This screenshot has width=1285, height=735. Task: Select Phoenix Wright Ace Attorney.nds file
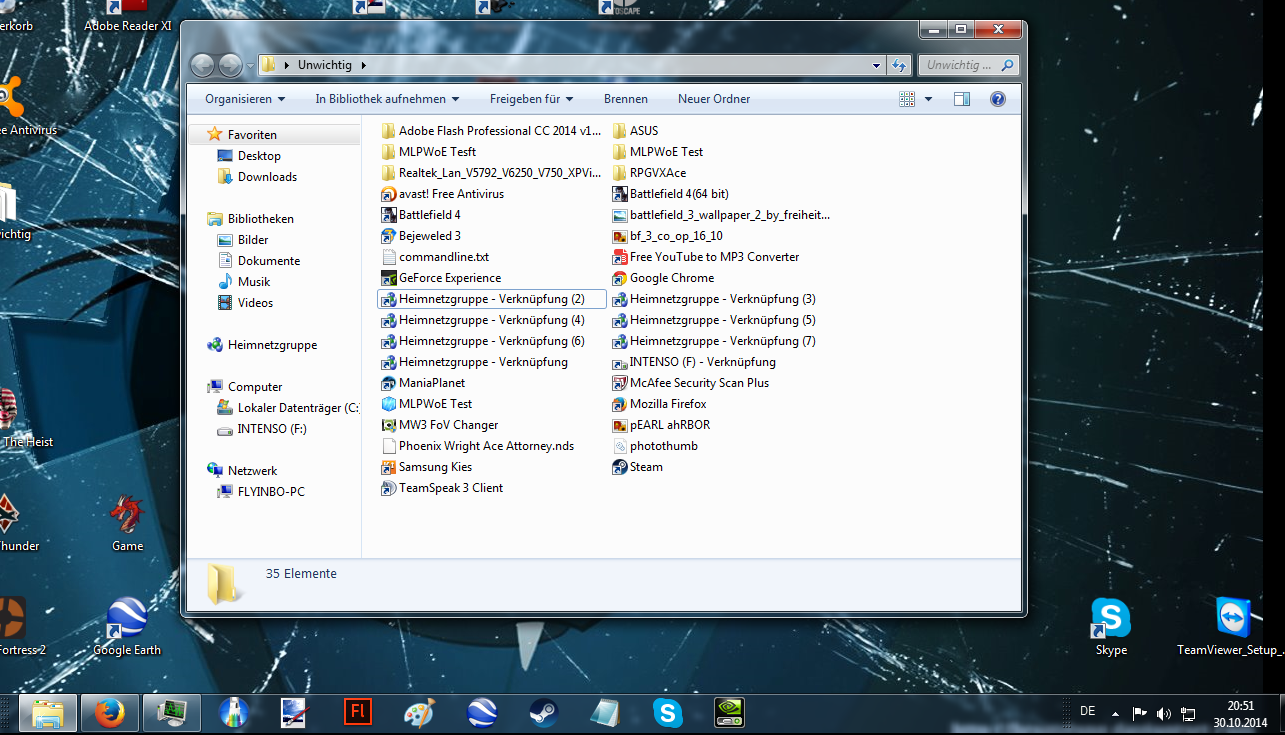[479, 446]
